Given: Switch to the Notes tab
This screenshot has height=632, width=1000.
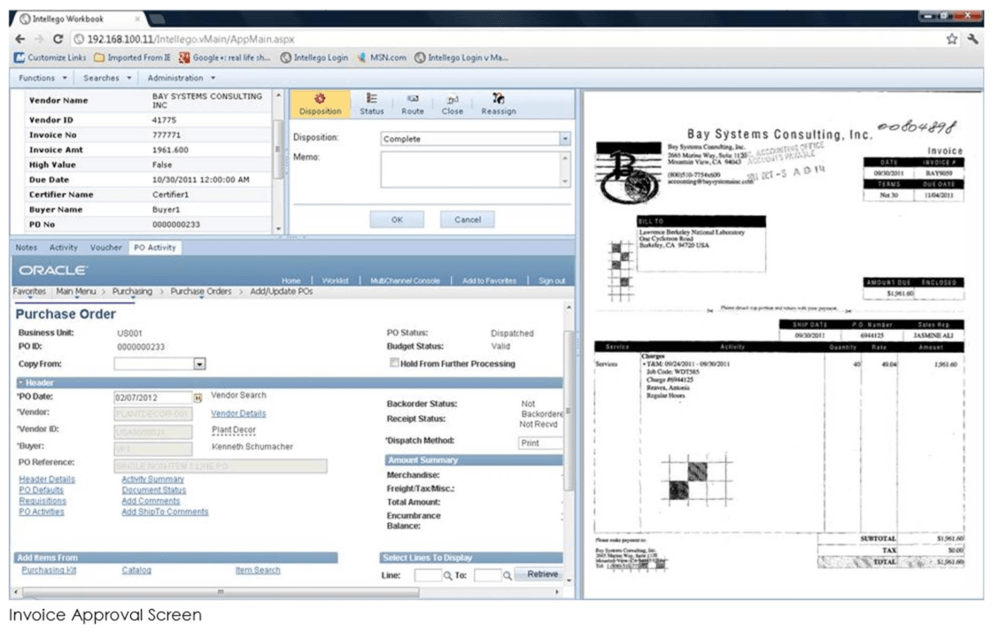Looking at the screenshot, I should (26, 247).
